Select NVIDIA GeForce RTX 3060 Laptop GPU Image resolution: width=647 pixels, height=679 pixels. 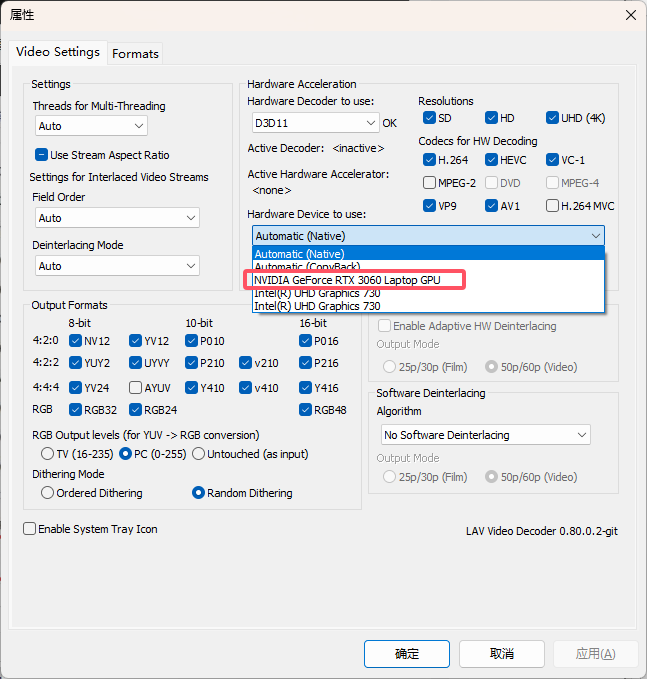[x=347, y=280]
